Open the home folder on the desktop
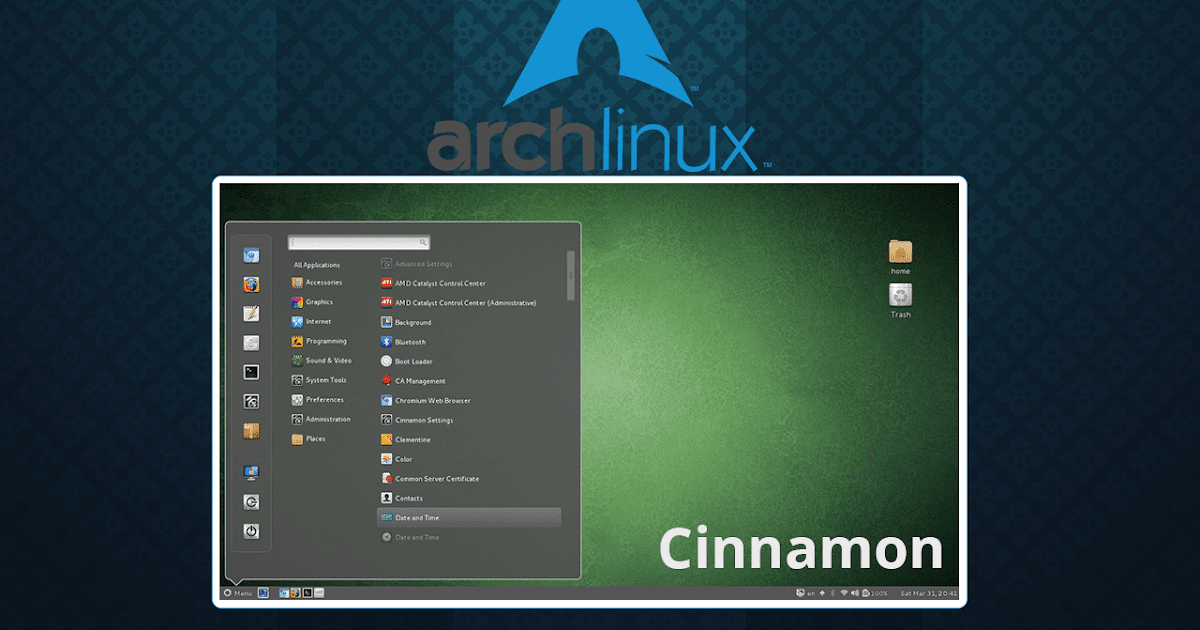 (x=899, y=253)
